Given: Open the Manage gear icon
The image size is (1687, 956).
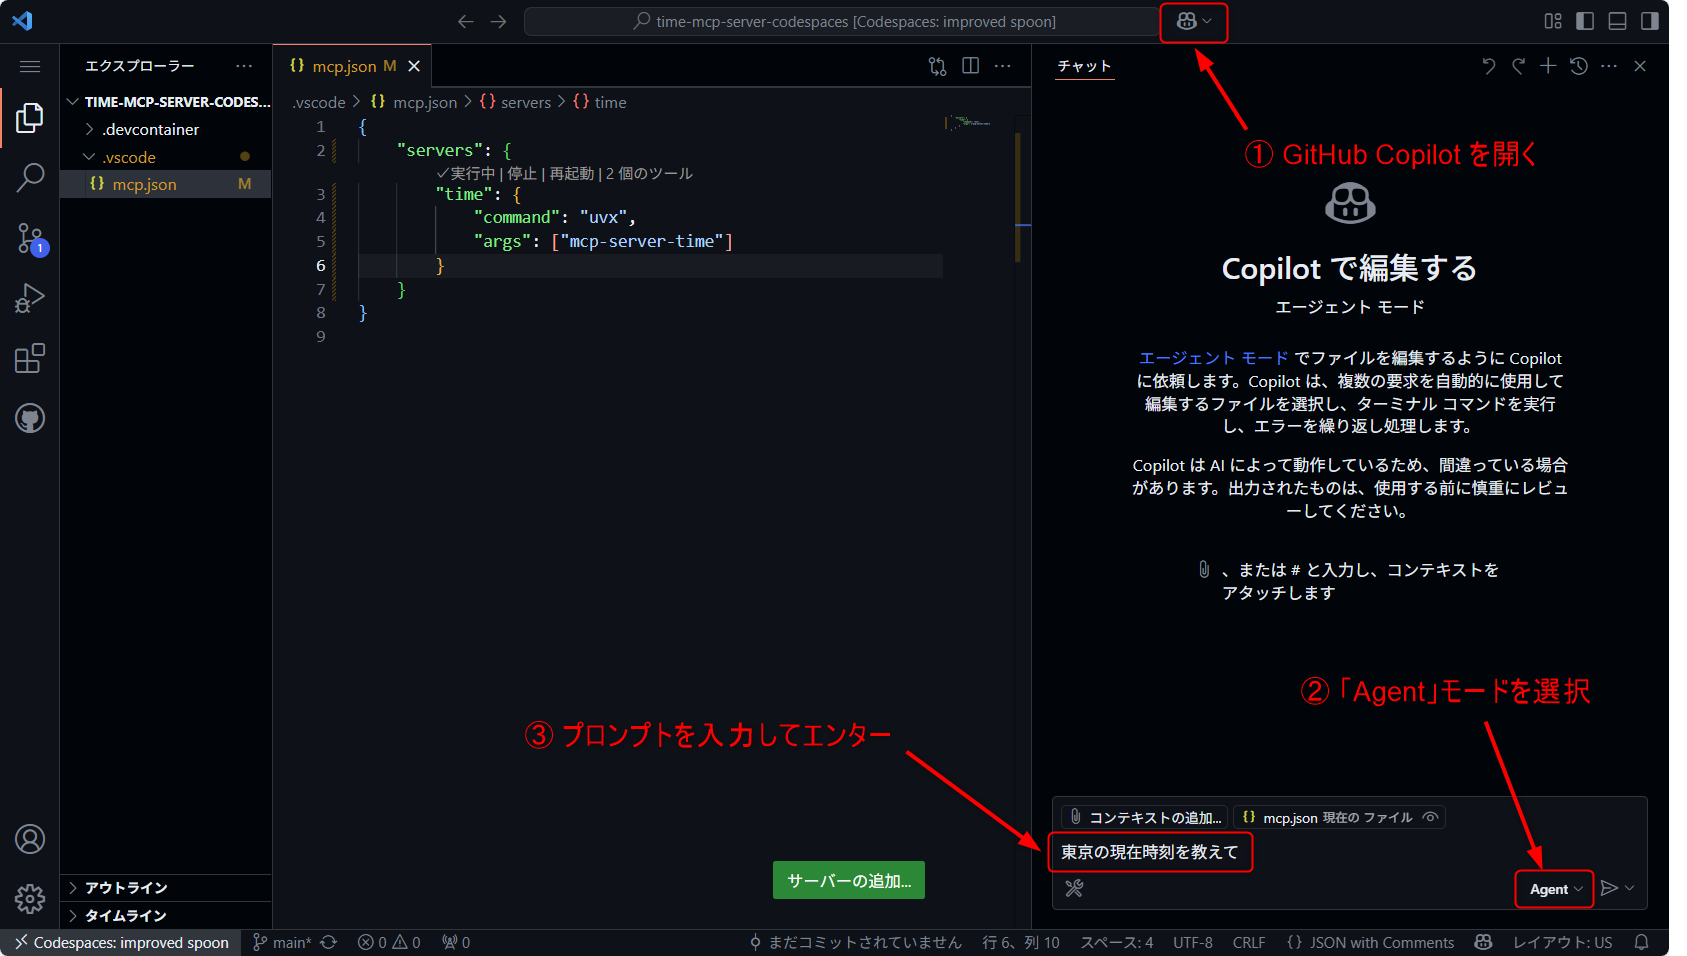Looking at the screenshot, I should (30, 898).
